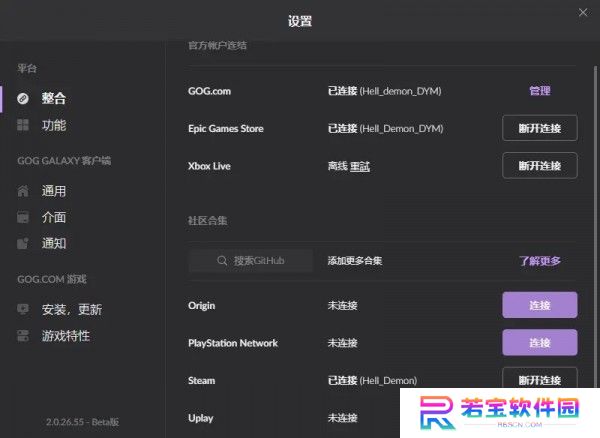Click the Steam platform label
Viewport: 600px width, 438px height.
tap(202, 381)
